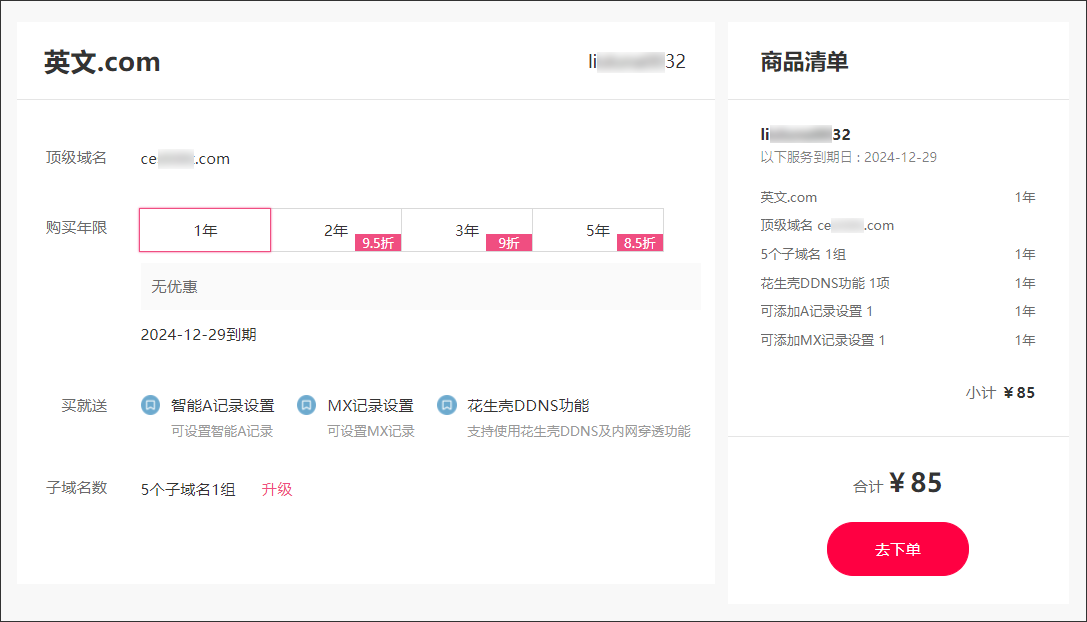
Task: Click the 以下服务到期日 date line
Action: pyautogui.click(x=849, y=157)
